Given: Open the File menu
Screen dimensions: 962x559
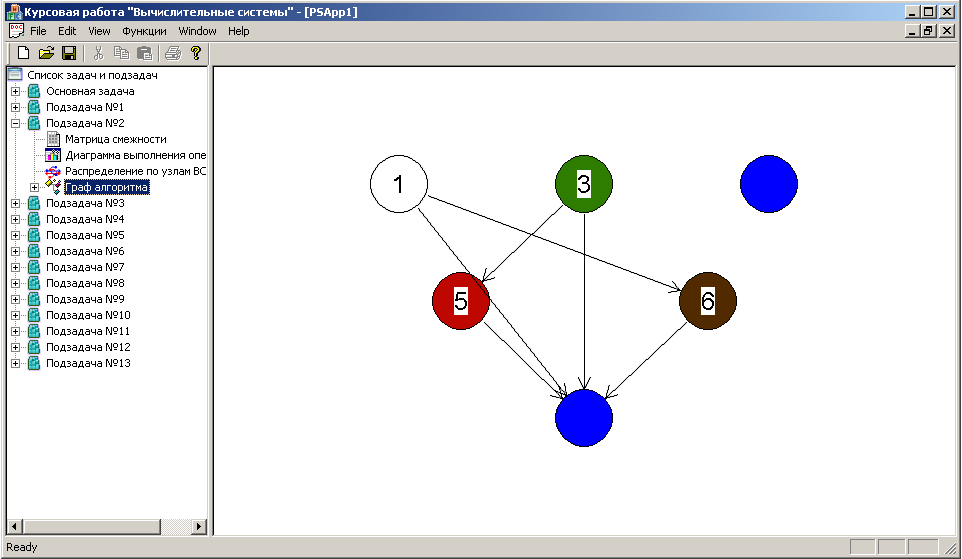Looking at the screenshot, I should click(x=38, y=31).
